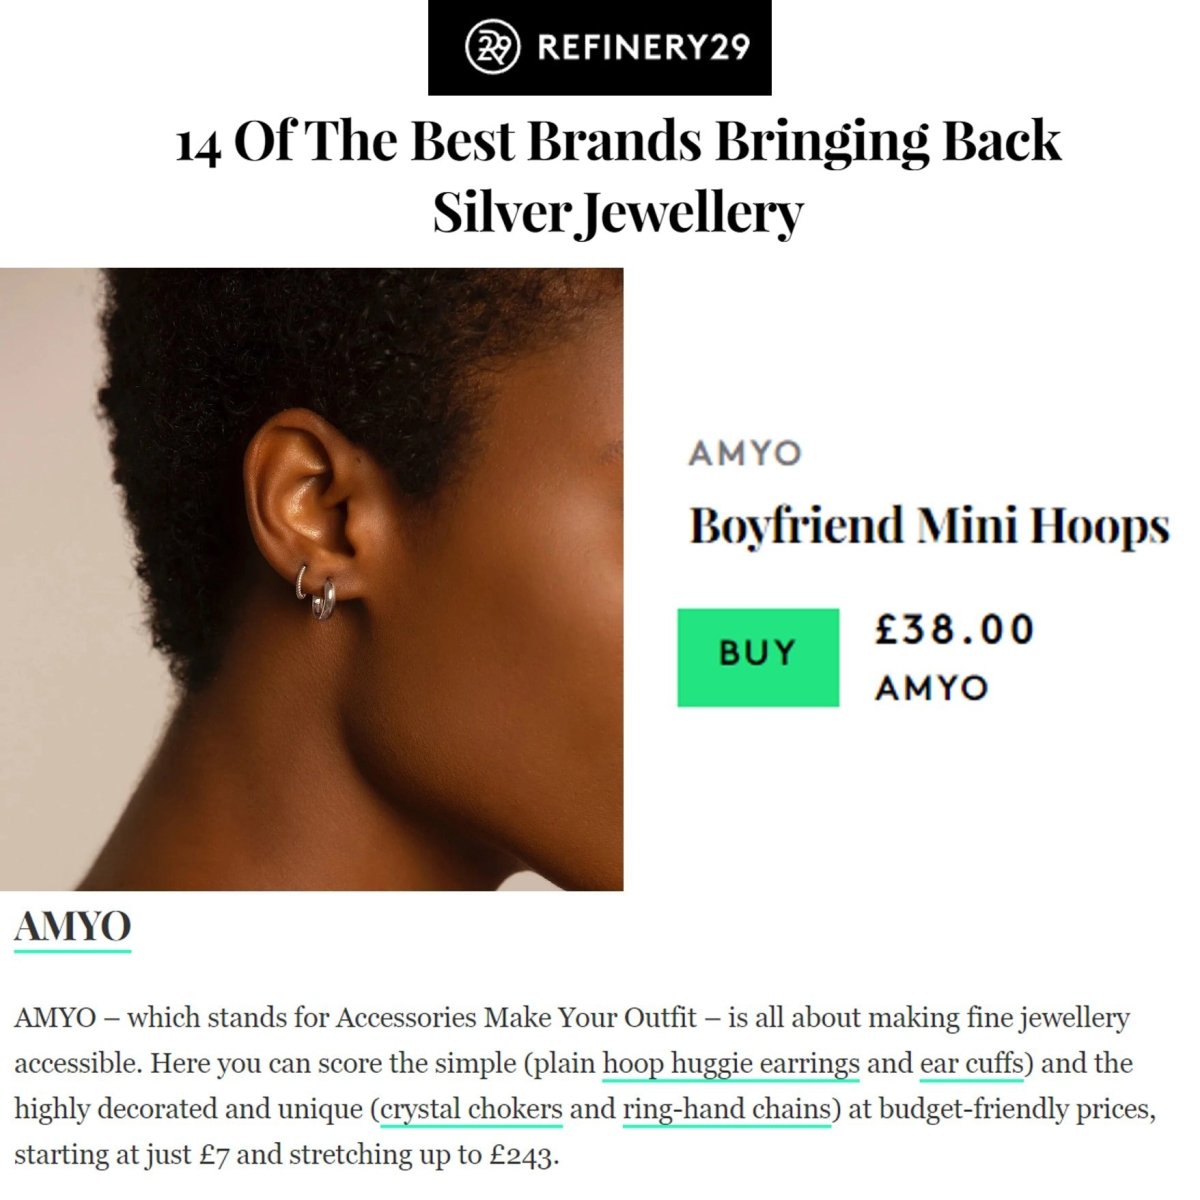Screen dimensions: 1200x1200
Task: Select the "Boyfriend Mini Hoops" product title
Action: [928, 523]
